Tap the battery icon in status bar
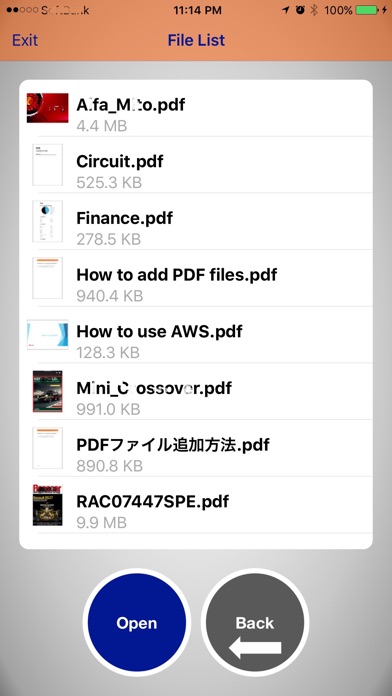392x696 pixels. coord(369,10)
